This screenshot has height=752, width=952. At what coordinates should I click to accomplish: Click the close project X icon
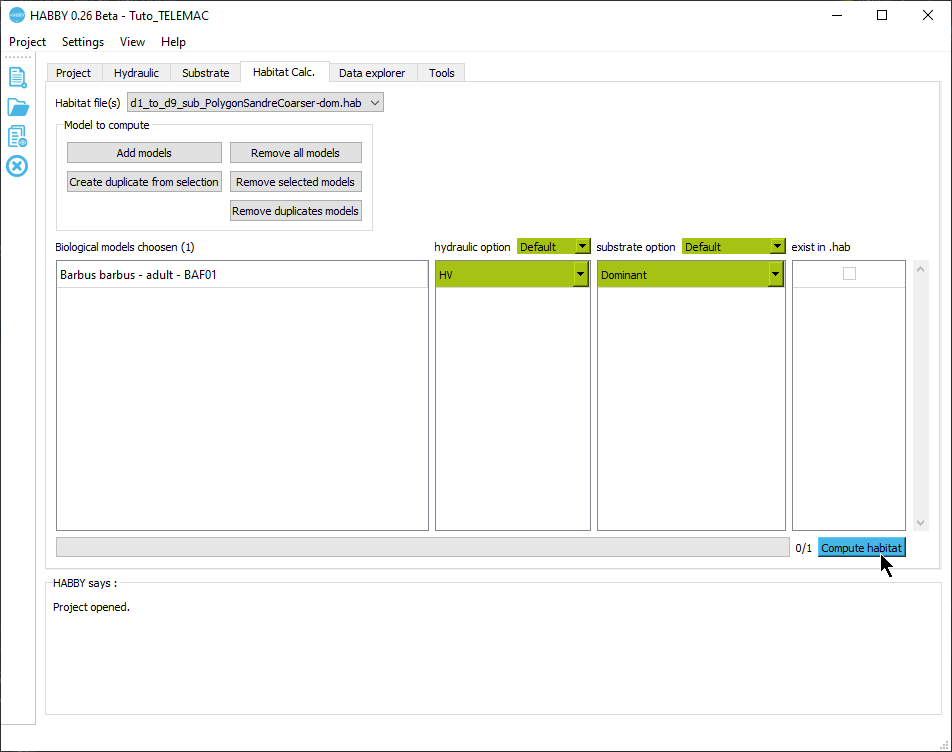(17, 166)
